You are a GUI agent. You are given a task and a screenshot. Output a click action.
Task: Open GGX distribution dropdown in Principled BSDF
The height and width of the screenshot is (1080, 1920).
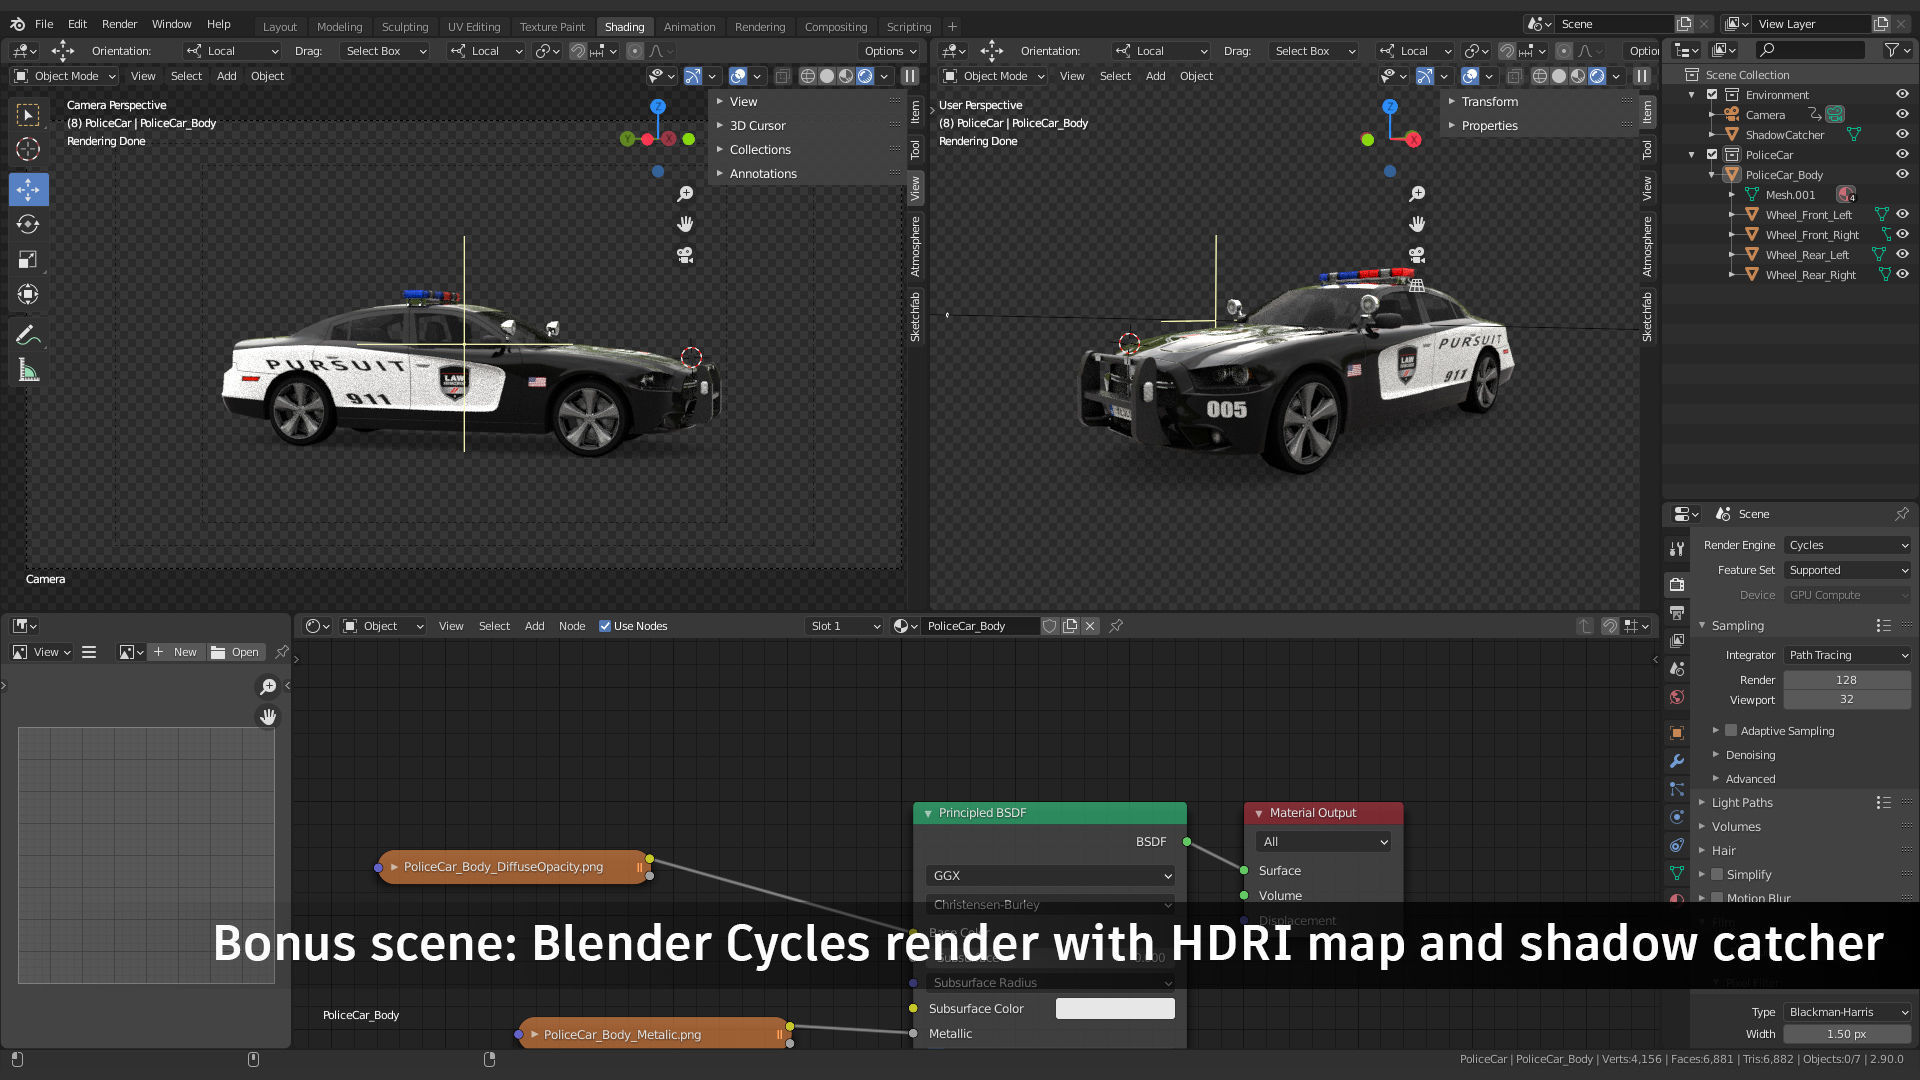pos(1050,876)
